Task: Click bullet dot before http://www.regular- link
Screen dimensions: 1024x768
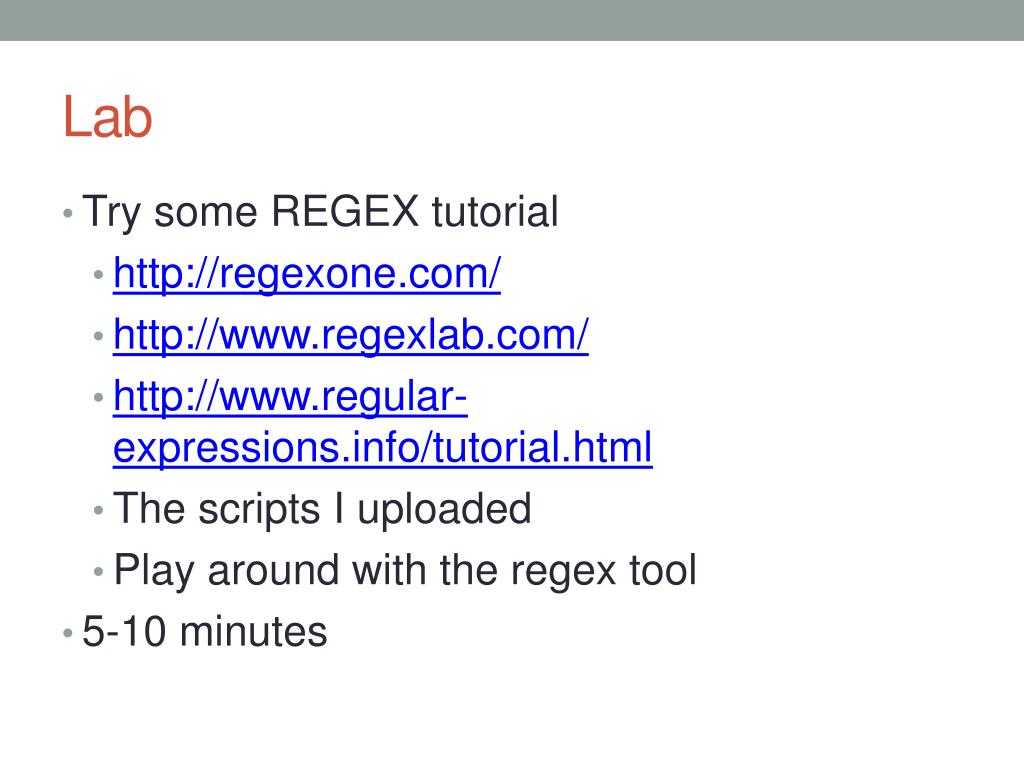Action: pyautogui.click(x=99, y=397)
